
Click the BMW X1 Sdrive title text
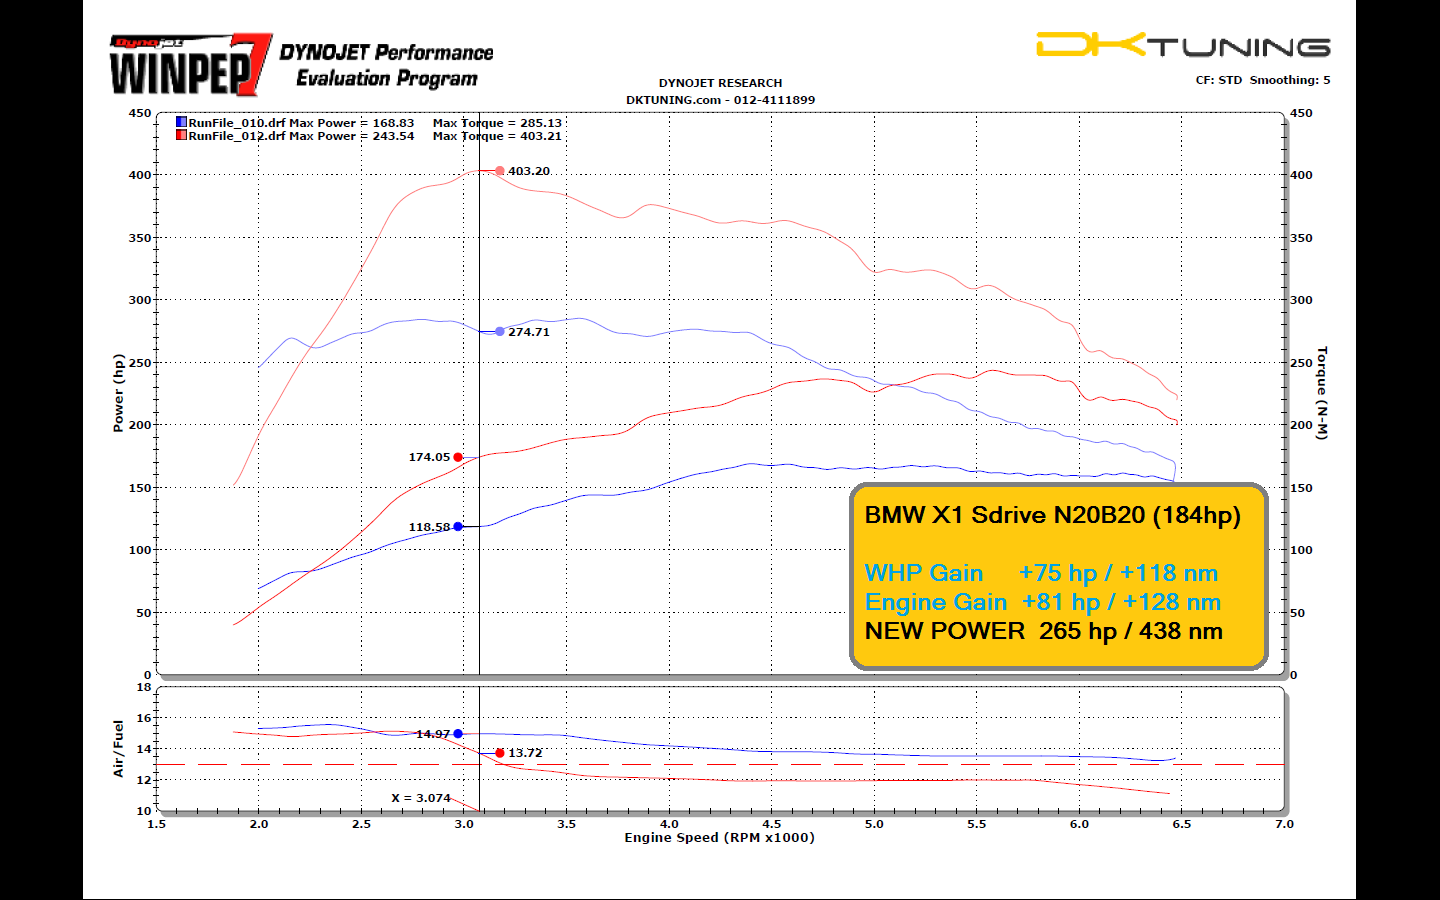1052,515
